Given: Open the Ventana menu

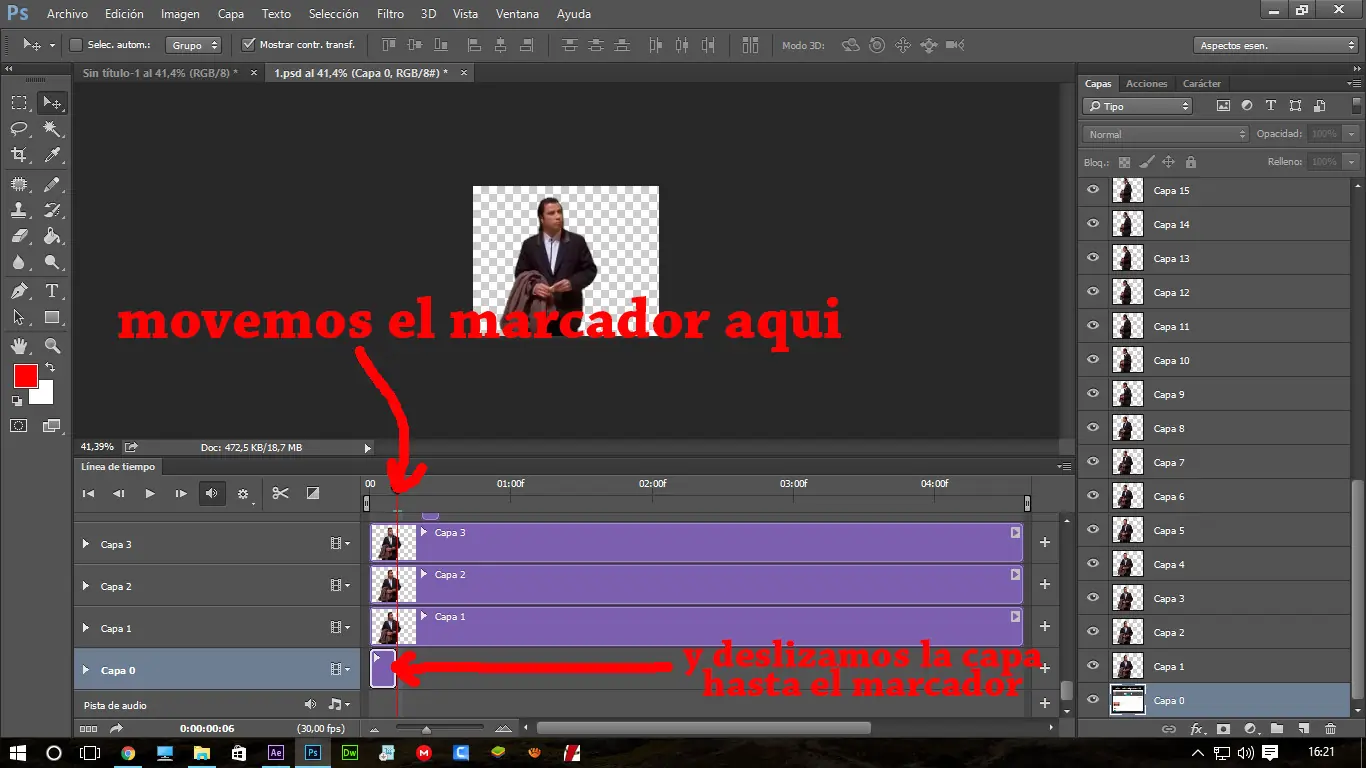Looking at the screenshot, I should (517, 14).
